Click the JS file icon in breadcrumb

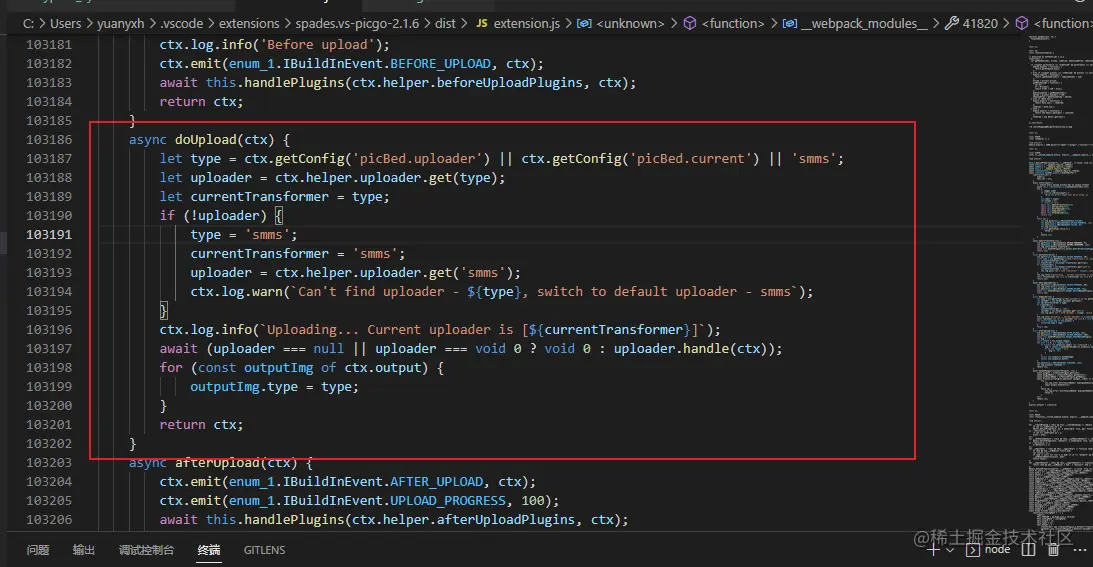point(482,23)
